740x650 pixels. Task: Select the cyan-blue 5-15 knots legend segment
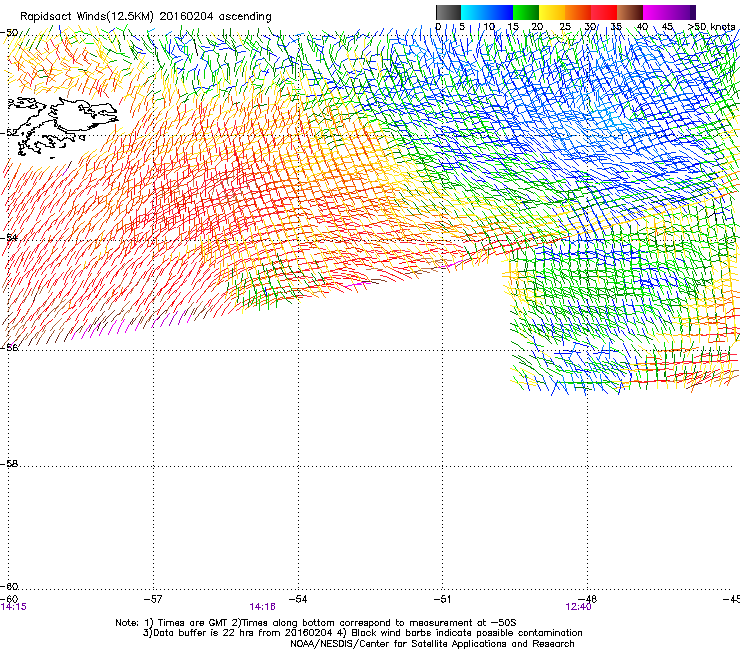487,12
